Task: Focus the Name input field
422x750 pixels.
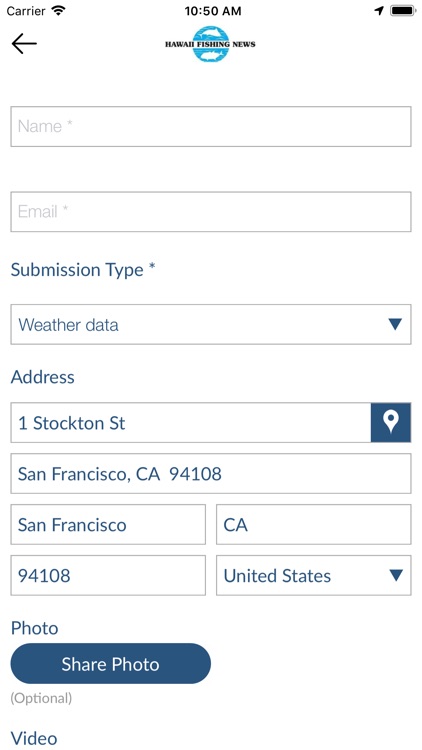Action: pyautogui.click(x=211, y=126)
